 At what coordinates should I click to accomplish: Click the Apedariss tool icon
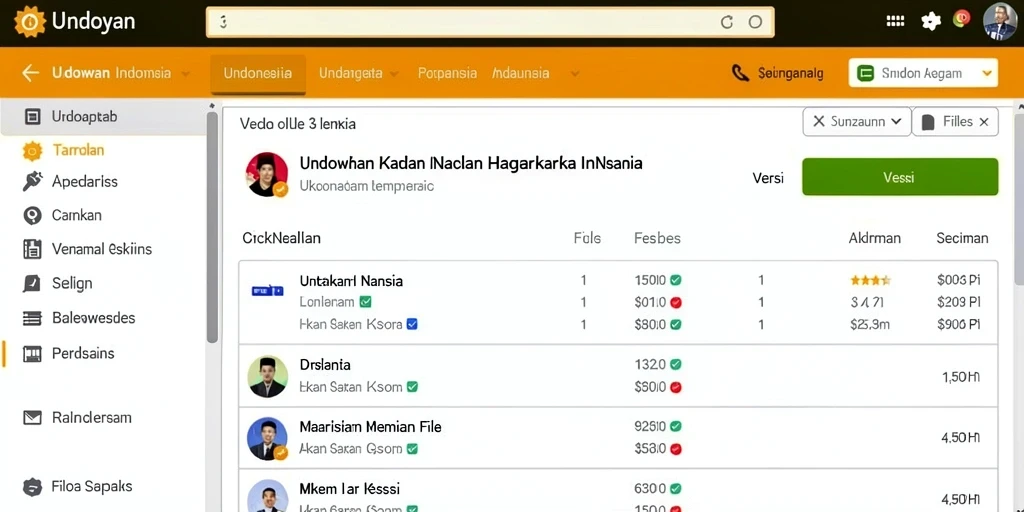32,181
